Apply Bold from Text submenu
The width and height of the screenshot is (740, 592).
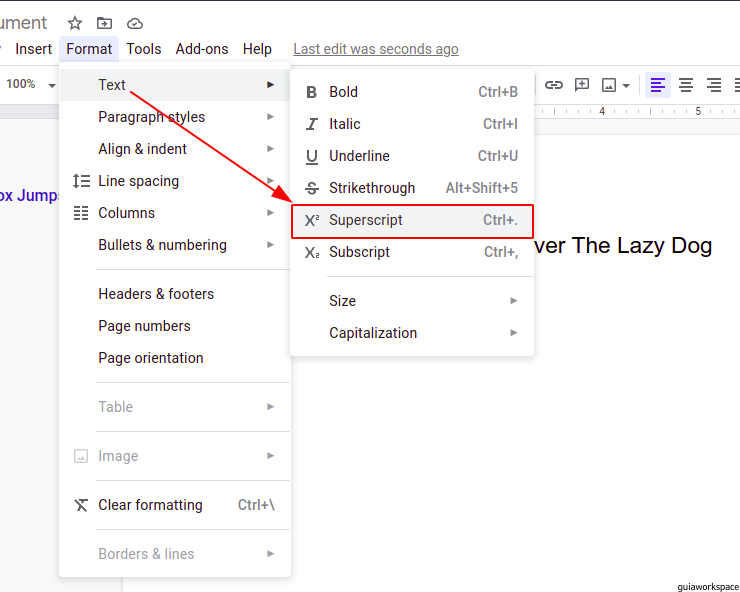click(412, 92)
